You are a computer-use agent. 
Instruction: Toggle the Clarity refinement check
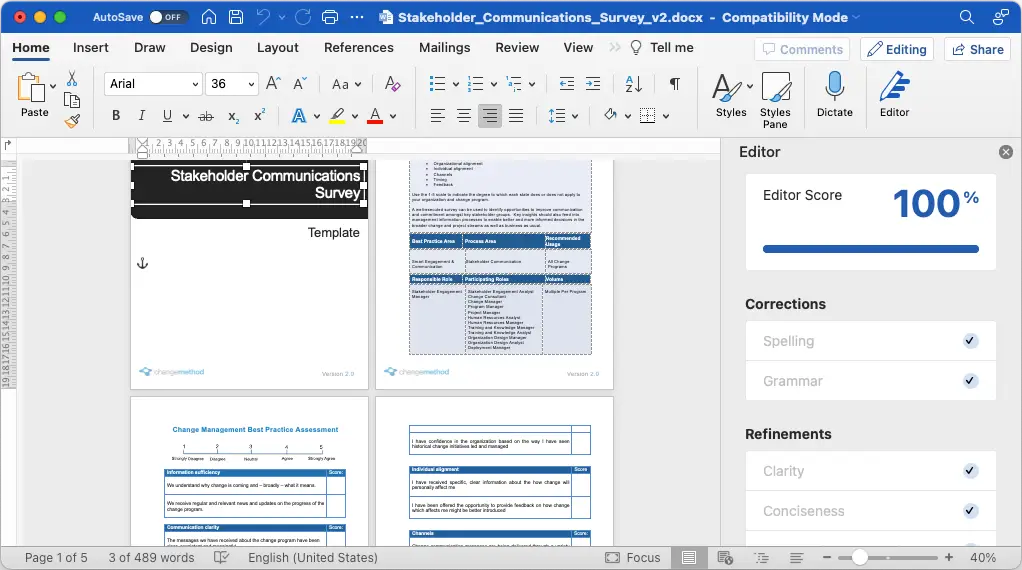[970, 471]
